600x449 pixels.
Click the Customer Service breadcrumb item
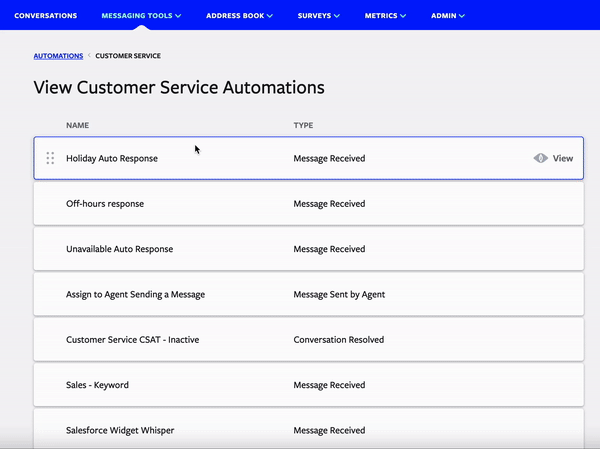tap(128, 56)
